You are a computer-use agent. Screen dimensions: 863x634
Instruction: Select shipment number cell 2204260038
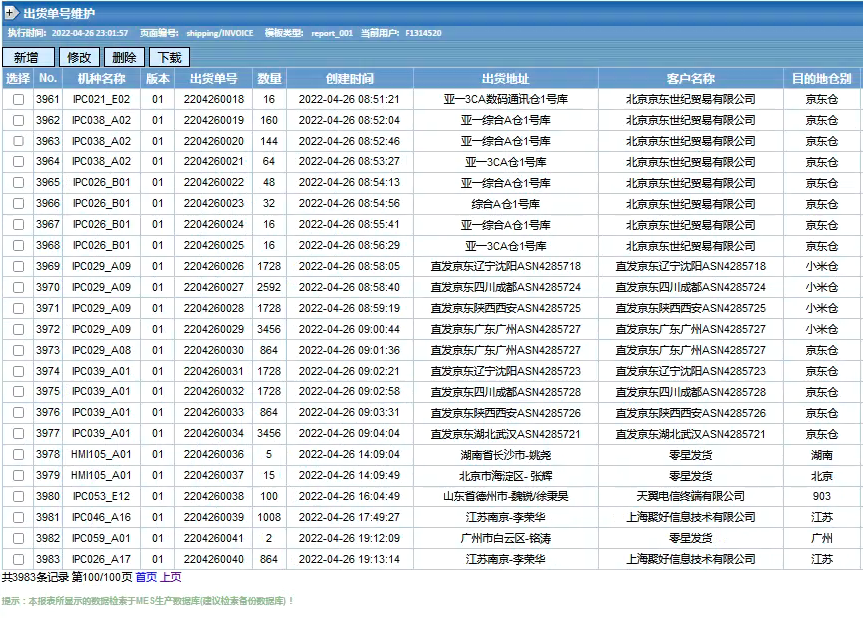[x=213, y=497]
